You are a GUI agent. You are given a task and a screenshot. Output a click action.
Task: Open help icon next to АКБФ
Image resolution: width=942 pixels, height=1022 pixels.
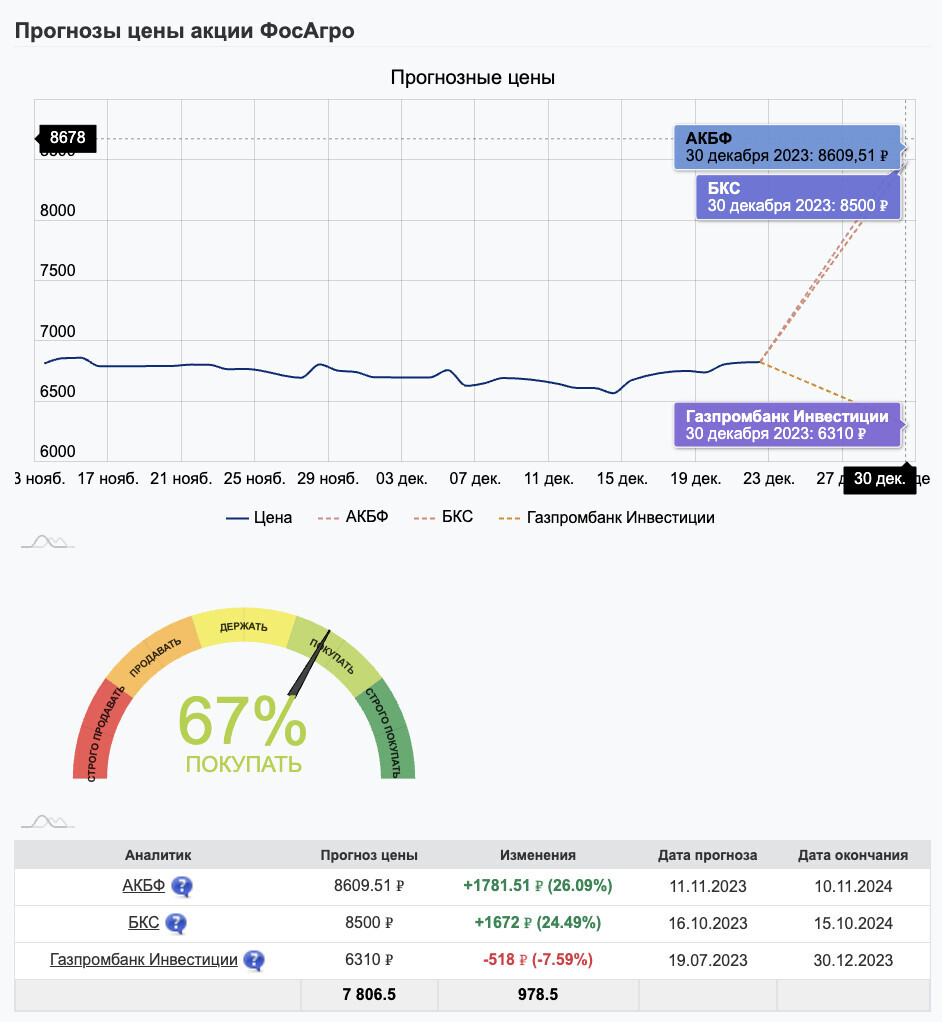click(182, 886)
